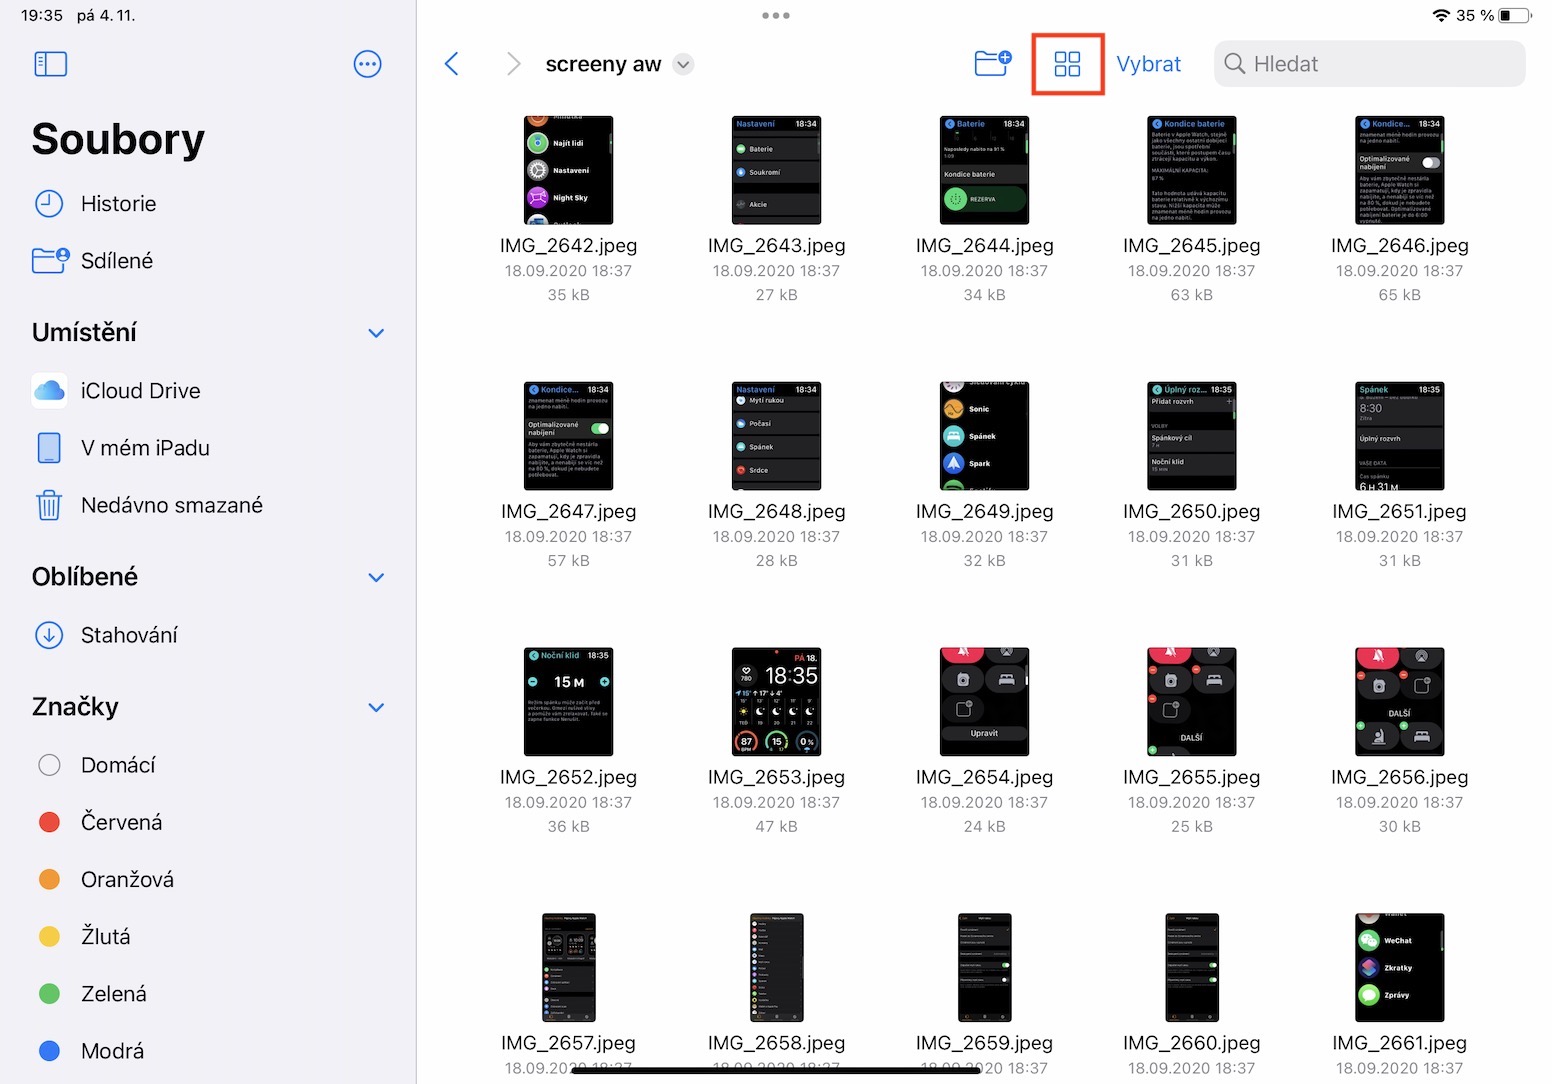
Task: Click the Modrá tag label
Action: [112, 1051]
